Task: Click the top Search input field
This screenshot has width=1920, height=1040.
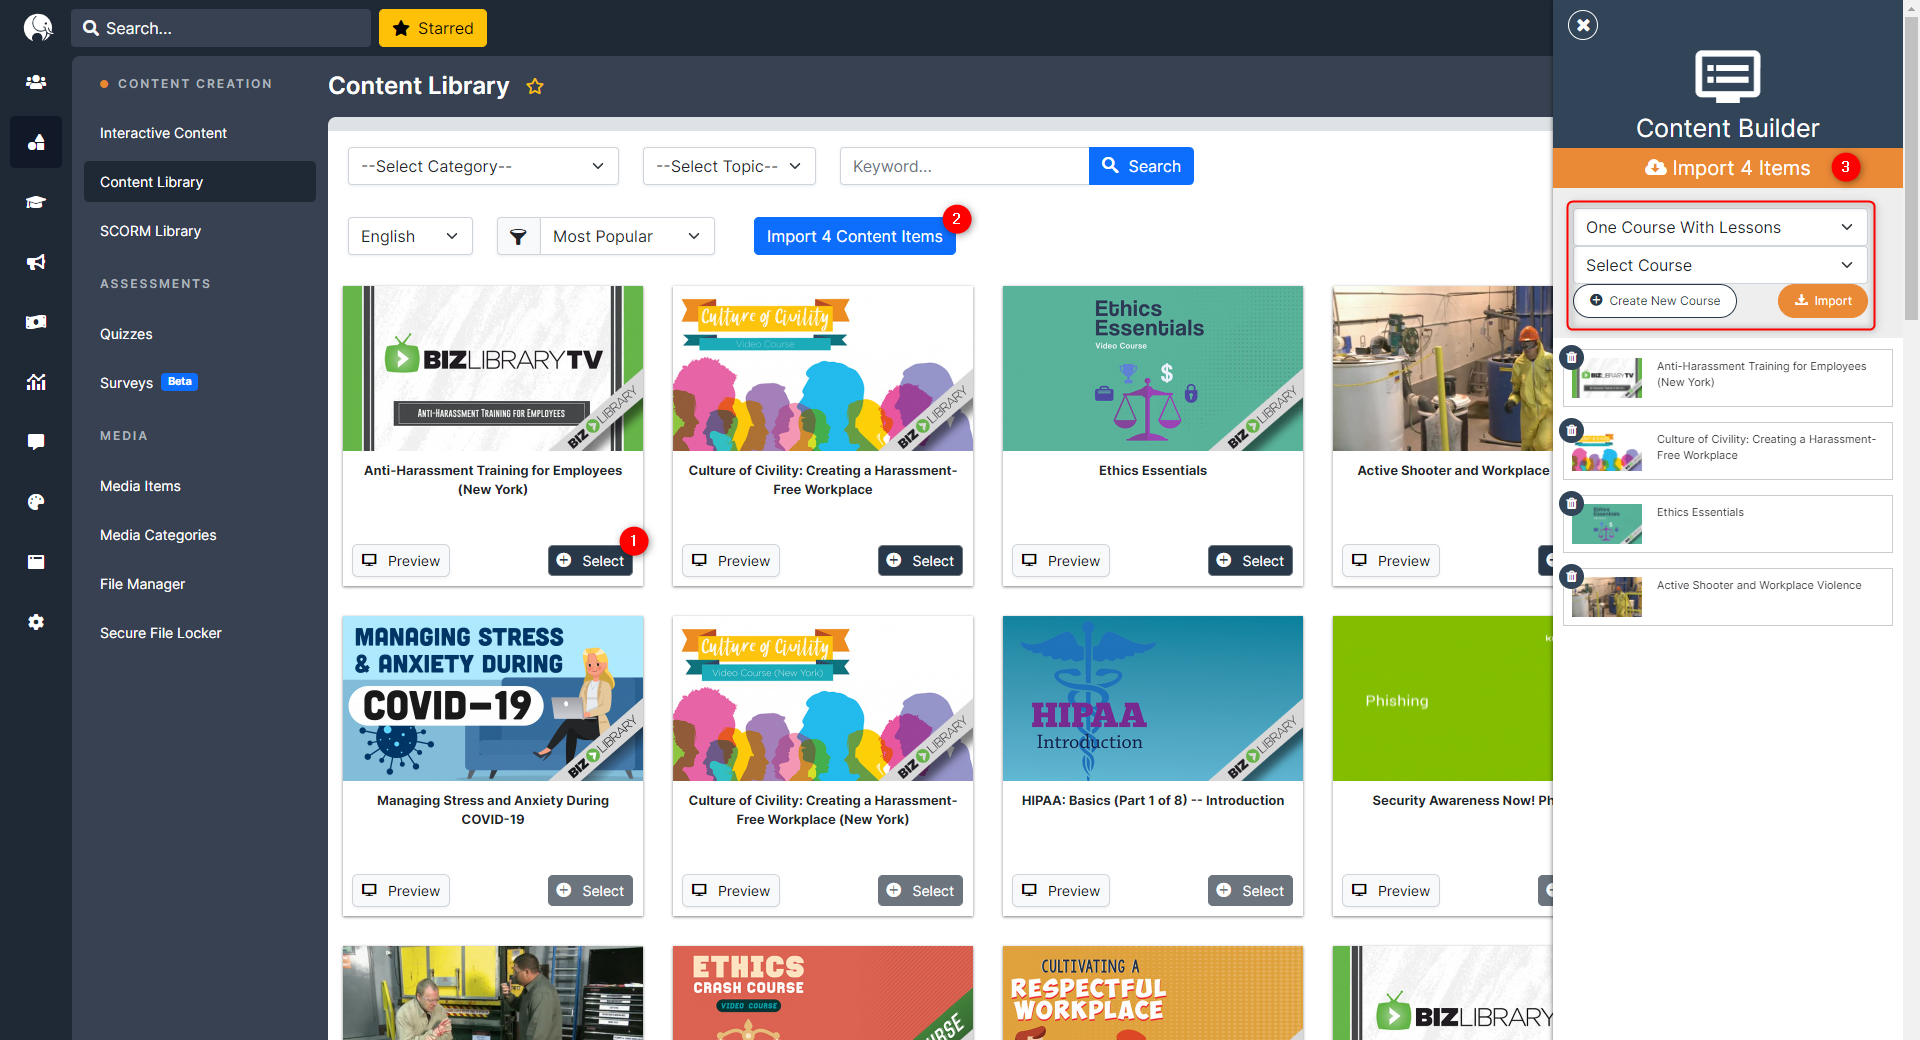Action: 221,28
